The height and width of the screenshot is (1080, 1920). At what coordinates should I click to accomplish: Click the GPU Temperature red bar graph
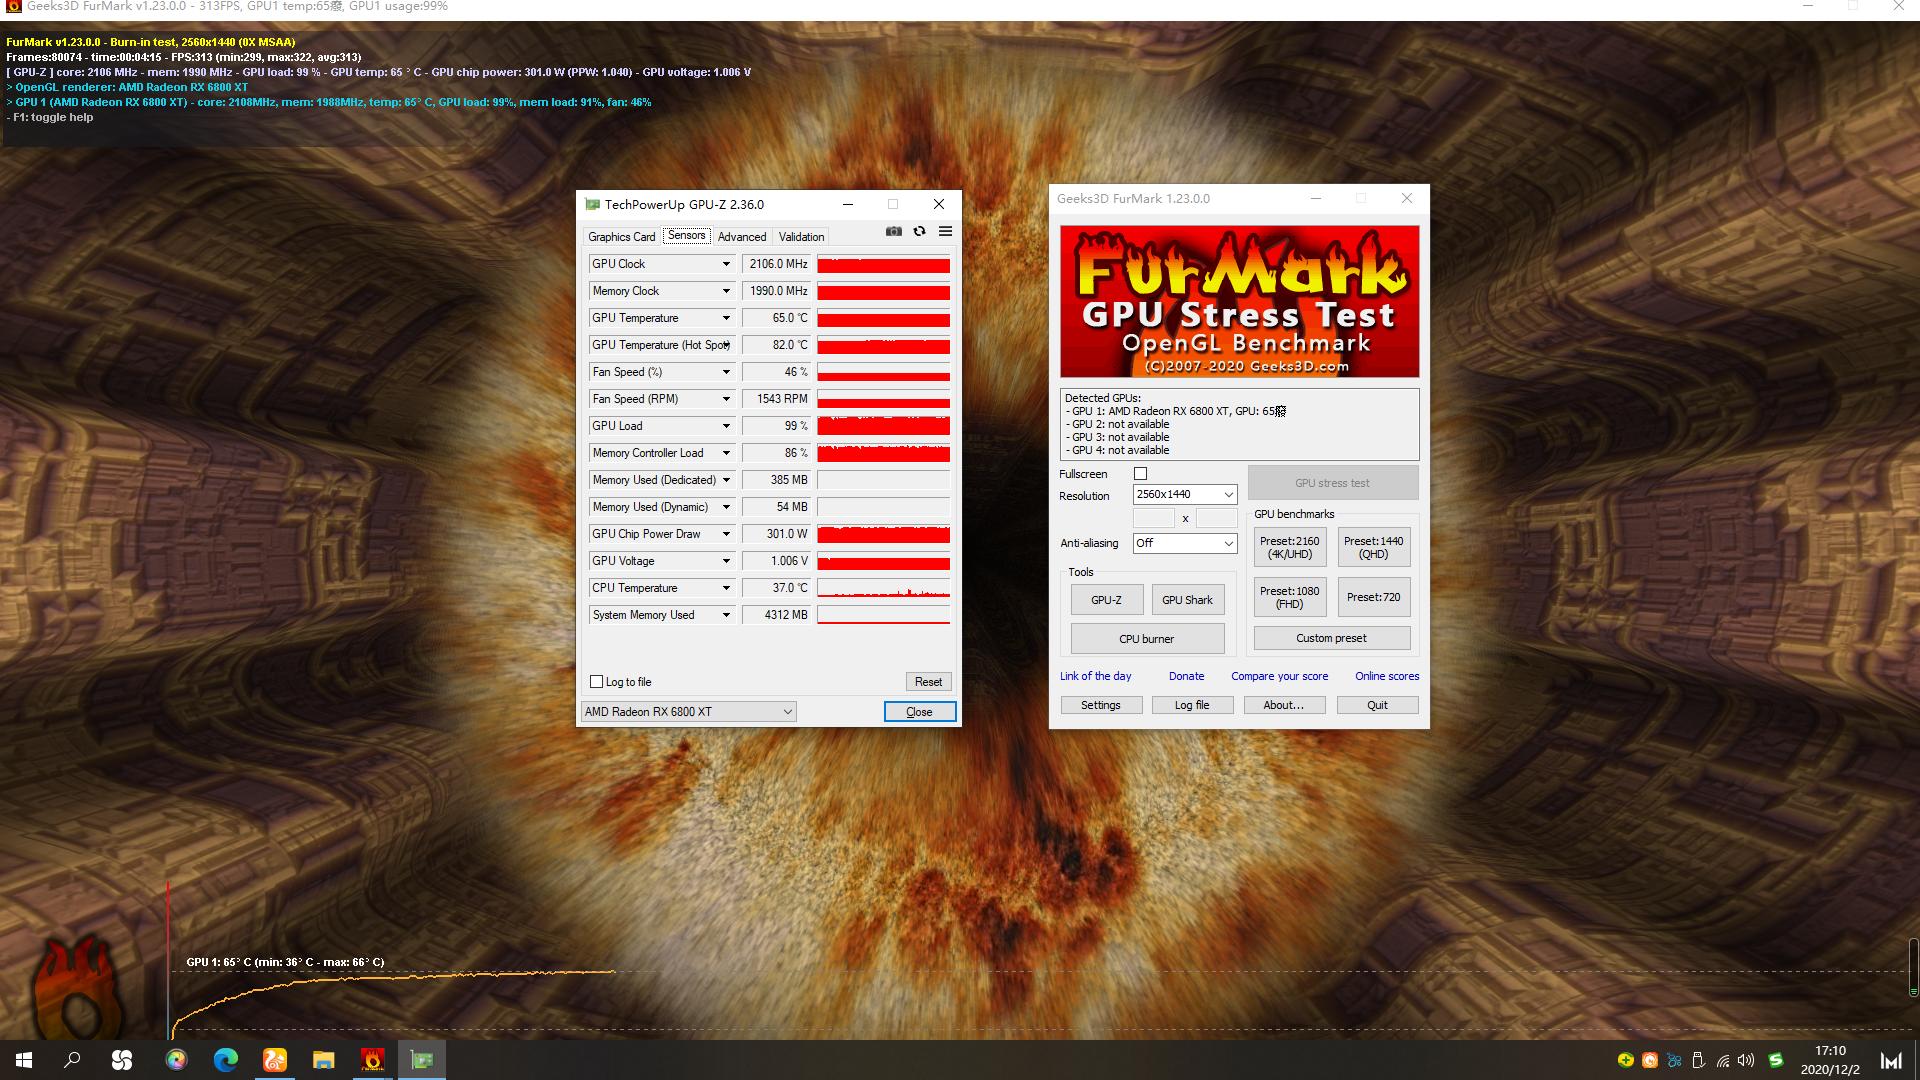coord(883,318)
